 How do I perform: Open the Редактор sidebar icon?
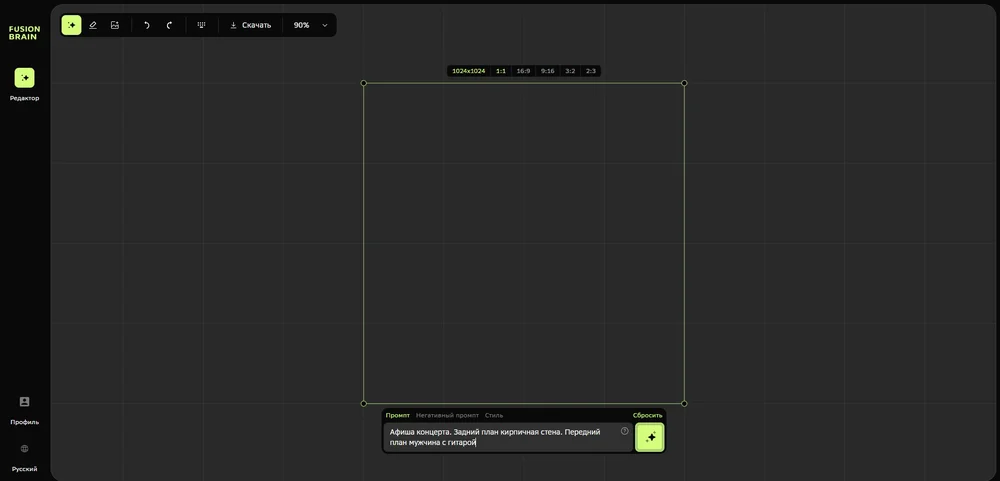[24, 78]
